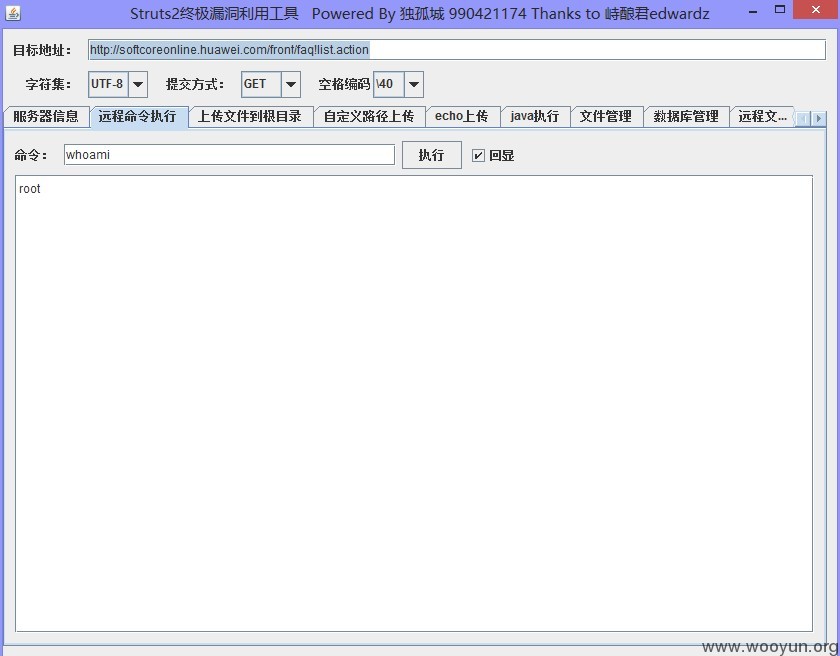Open the 文件管理 tab
The width and height of the screenshot is (840, 656).
(x=606, y=116)
